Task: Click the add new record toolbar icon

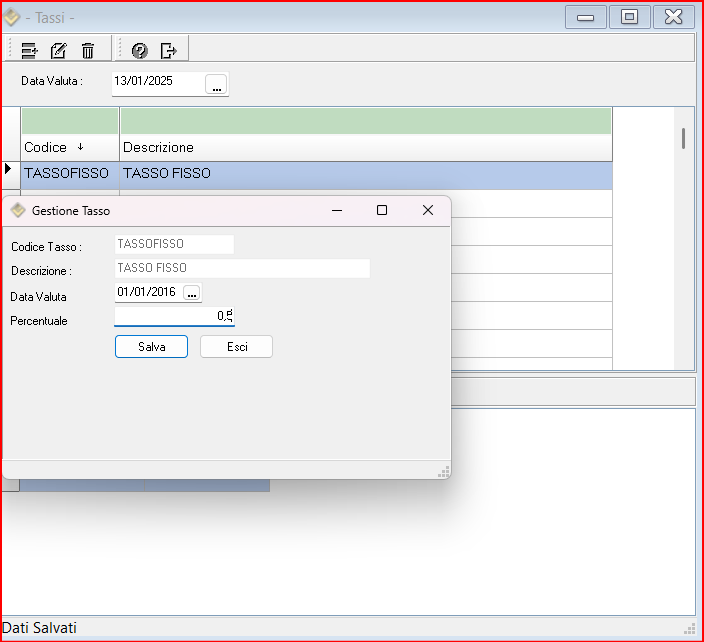Action: pos(29,50)
